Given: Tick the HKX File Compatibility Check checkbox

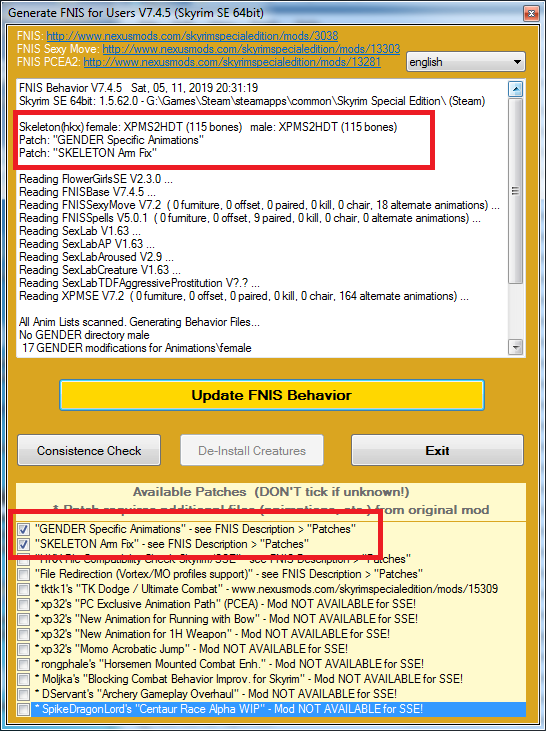Looking at the screenshot, I should tap(23, 559).
